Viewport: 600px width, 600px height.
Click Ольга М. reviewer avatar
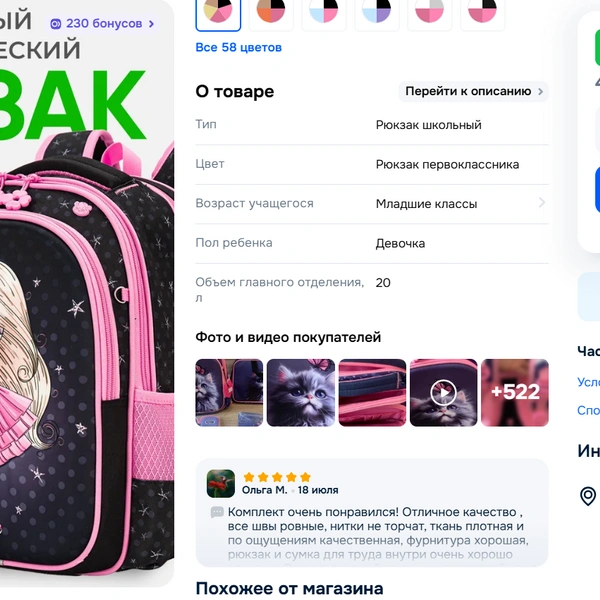[221, 484]
